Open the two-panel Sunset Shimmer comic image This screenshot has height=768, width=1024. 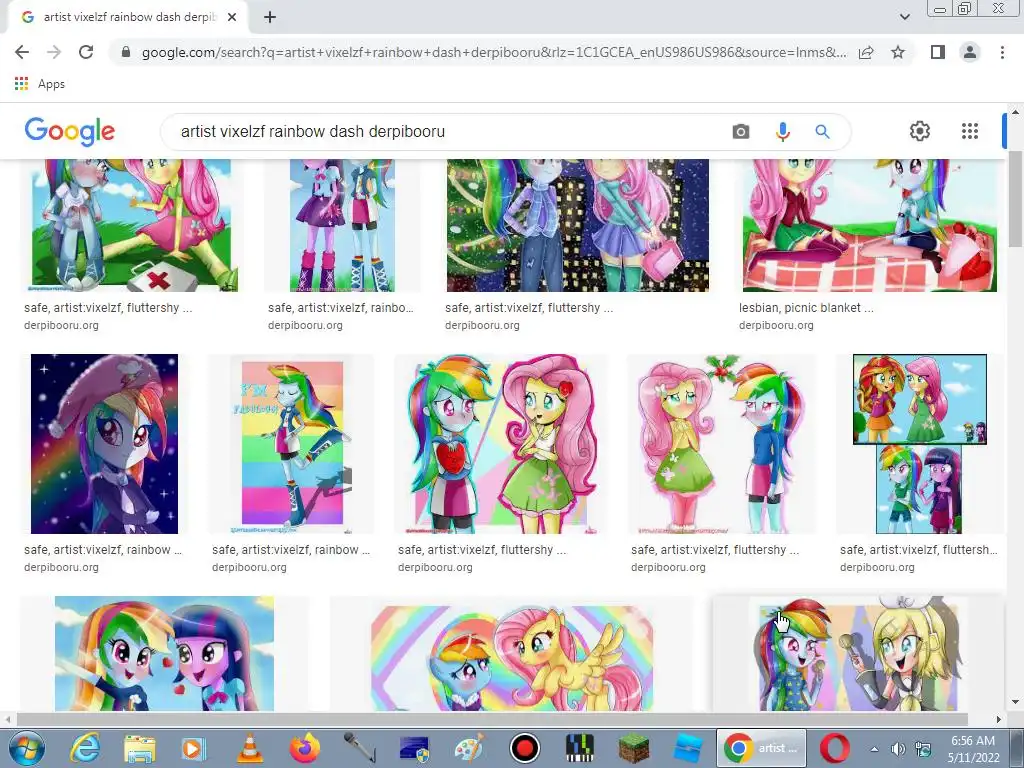[x=920, y=444]
